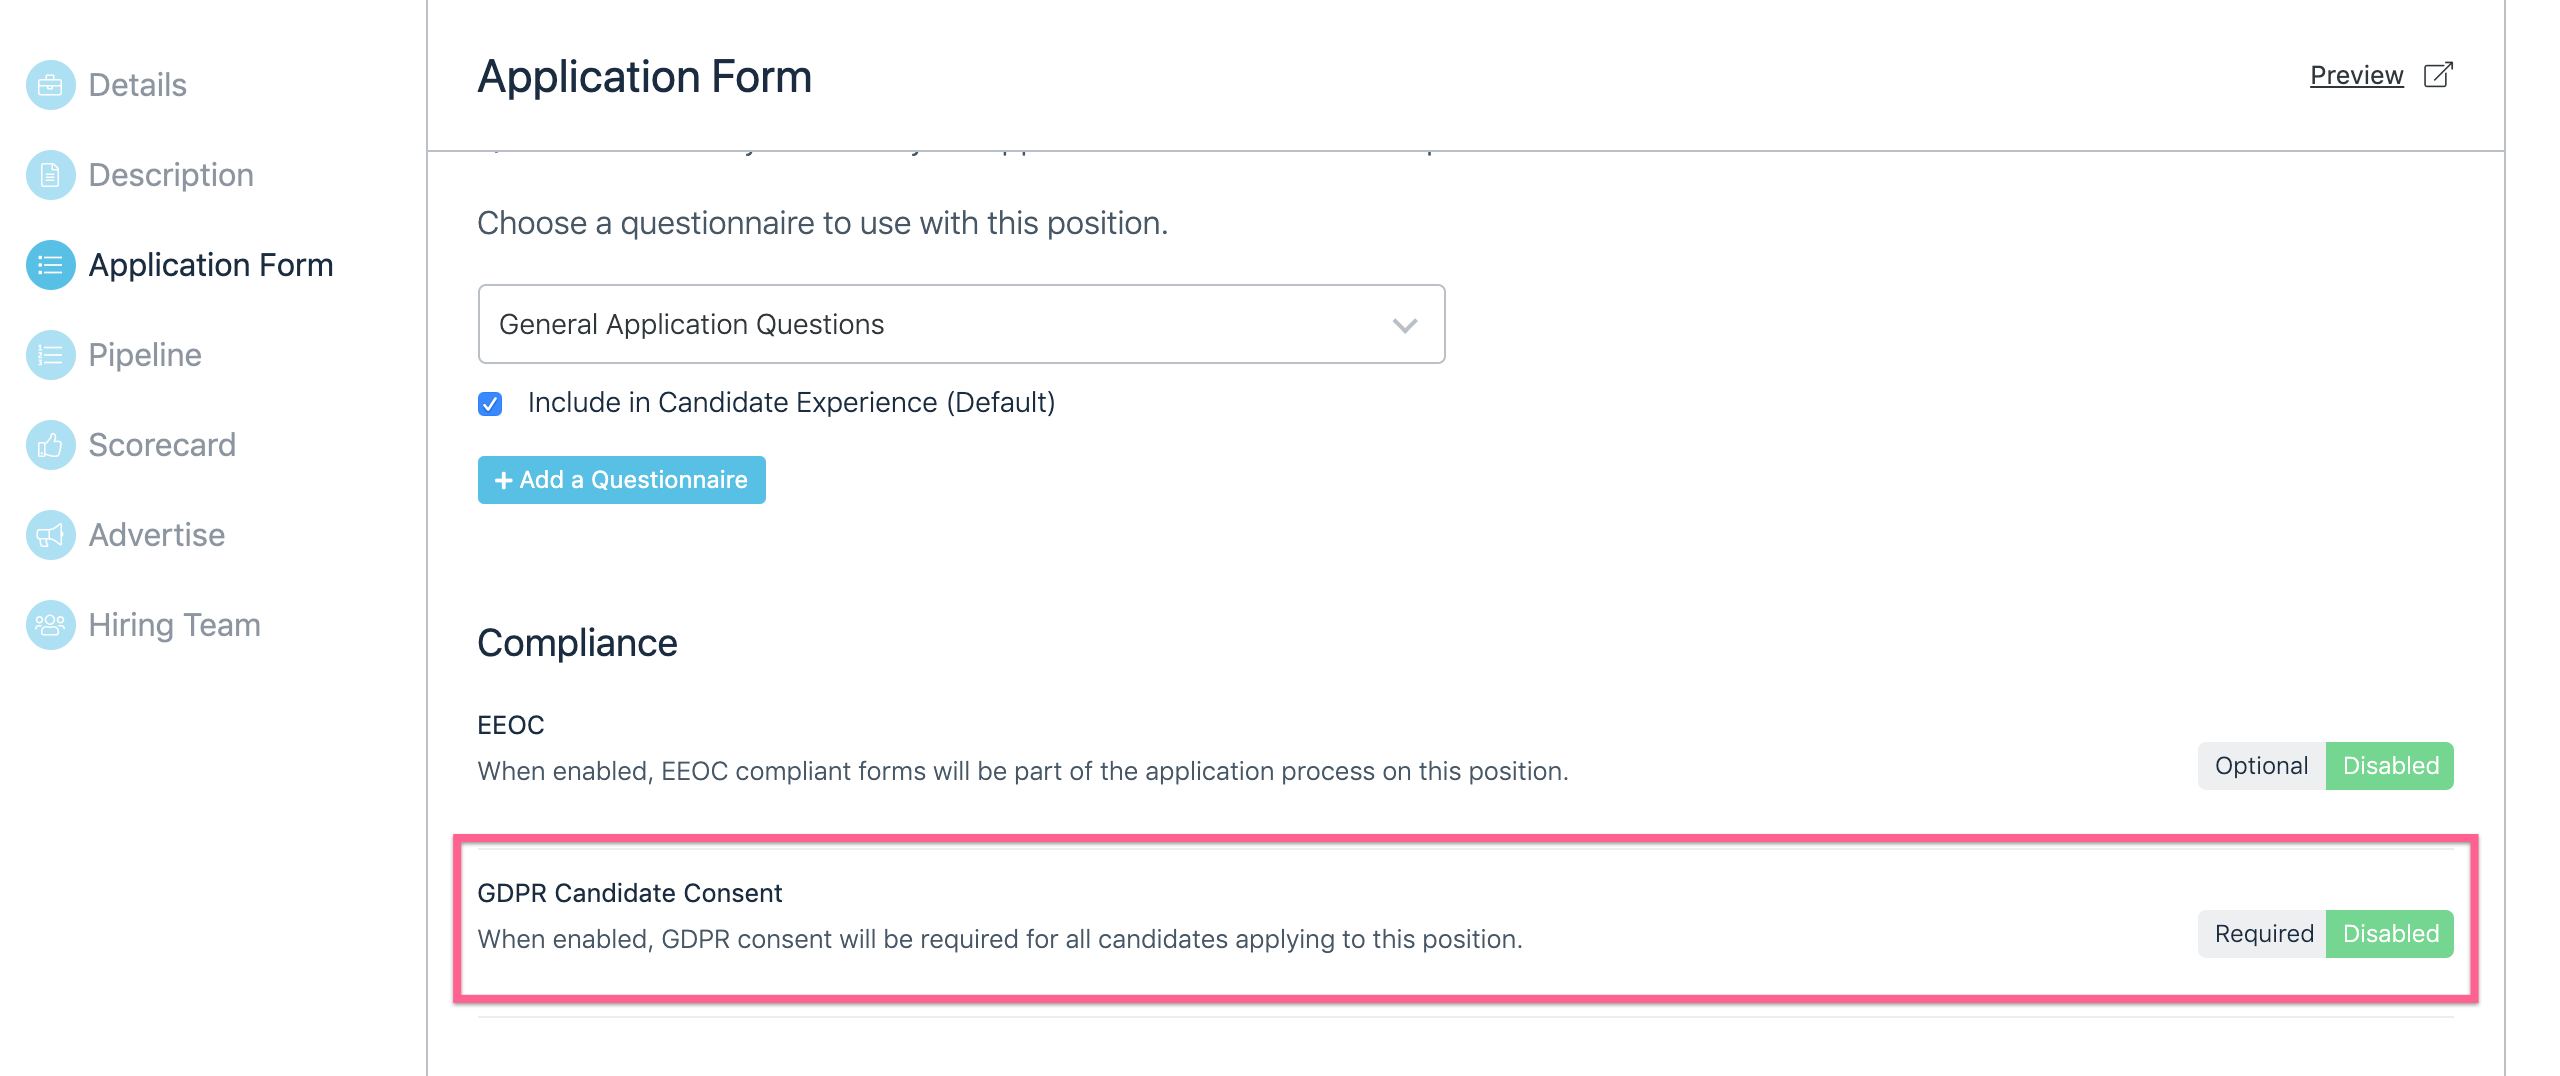This screenshot has width=2560, height=1076.
Task: Toggle the GDPR Candidate Consent Disabled switch
Action: 2390,934
